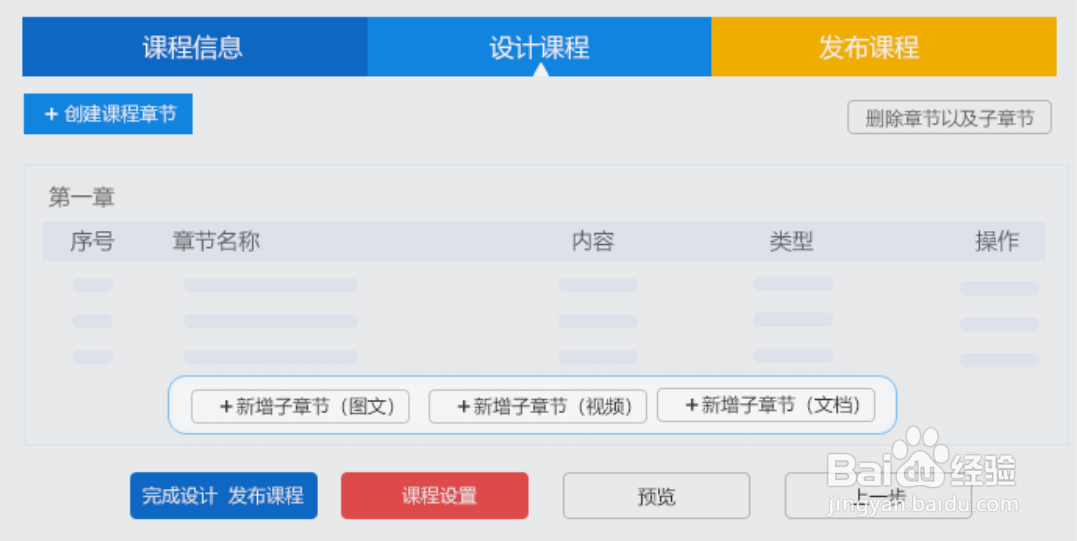
Task: Add a 视频 sub-chapter with 新增子章节
Action: [538, 406]
